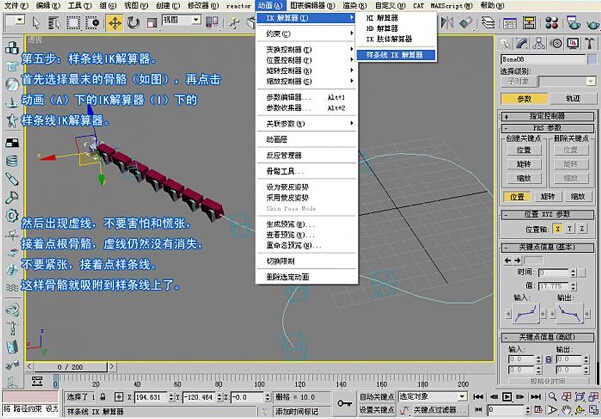Viewport: 601px width, 419px height.
Task: Select the Pan hand viewport tool
Action: pos(567,410)
